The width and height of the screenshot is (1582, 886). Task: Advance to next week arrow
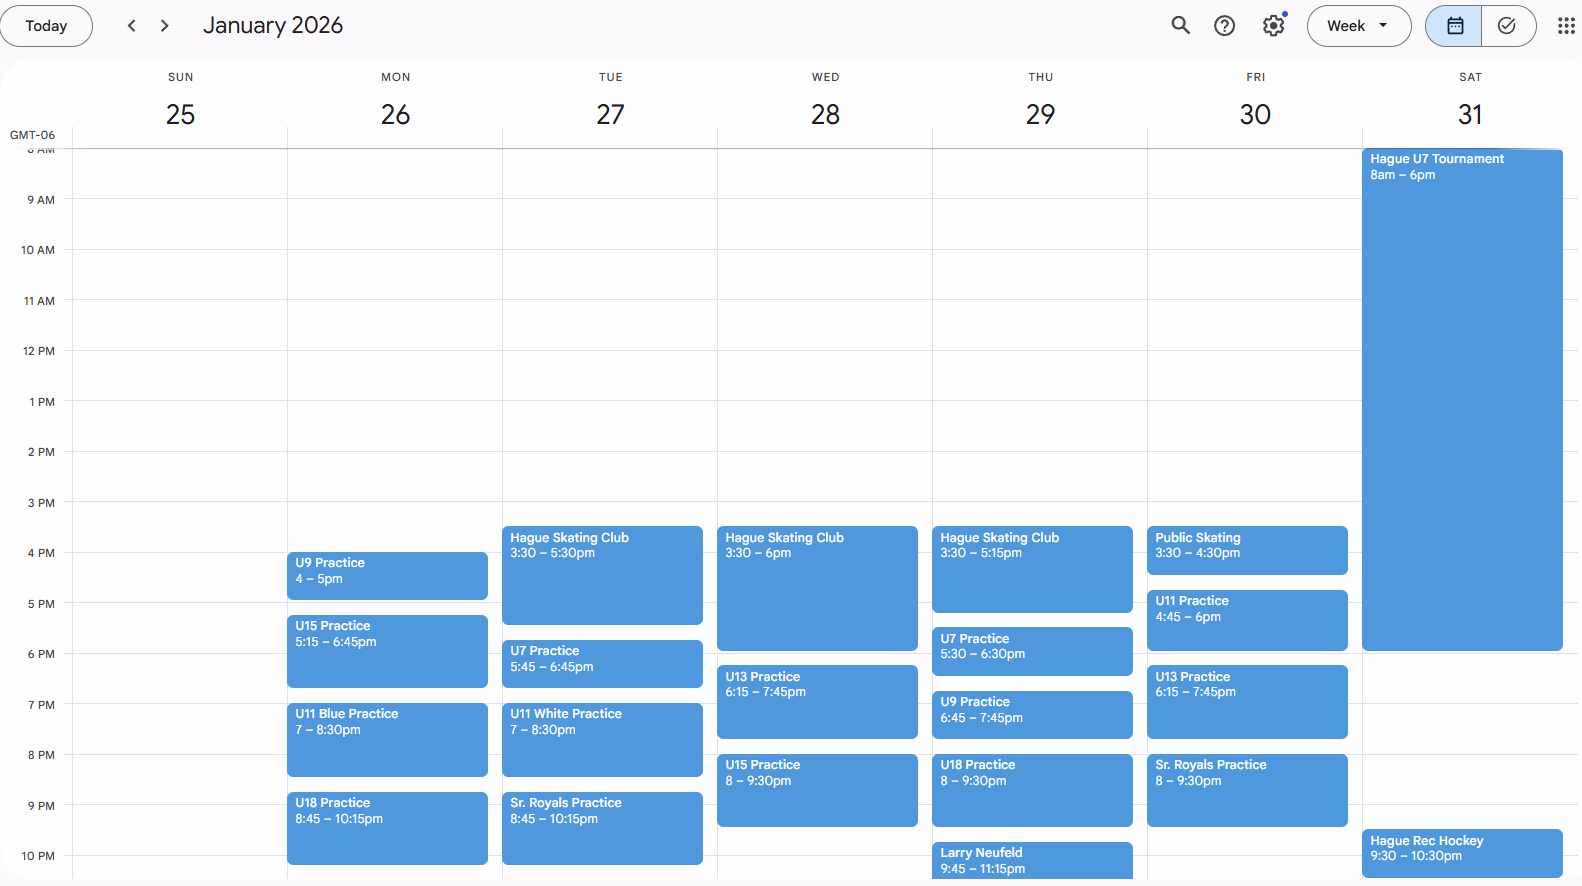click(165, 26)
